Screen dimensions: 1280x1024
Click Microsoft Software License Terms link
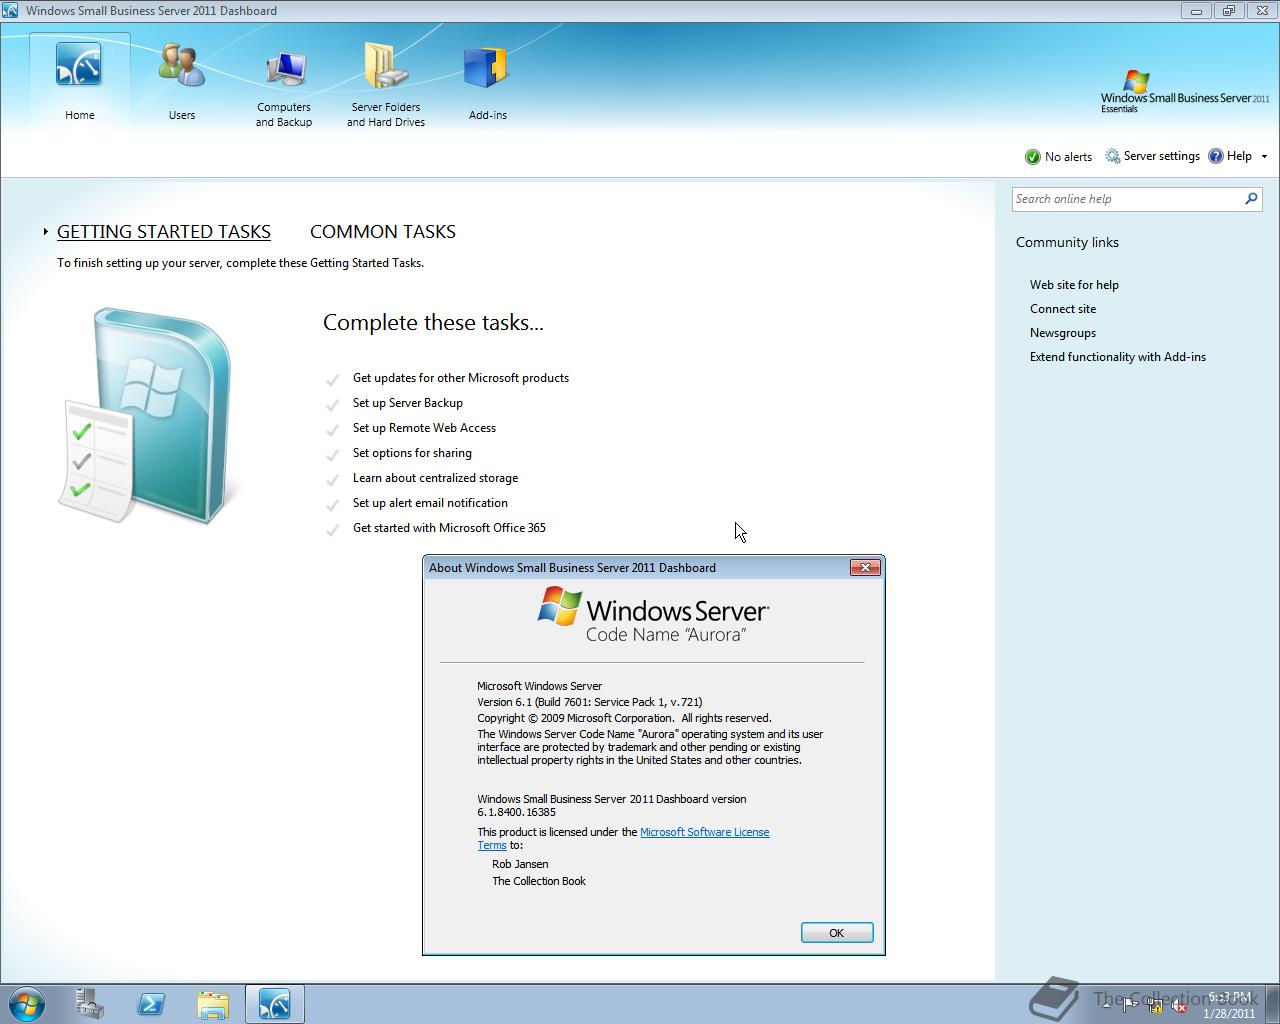704,832
